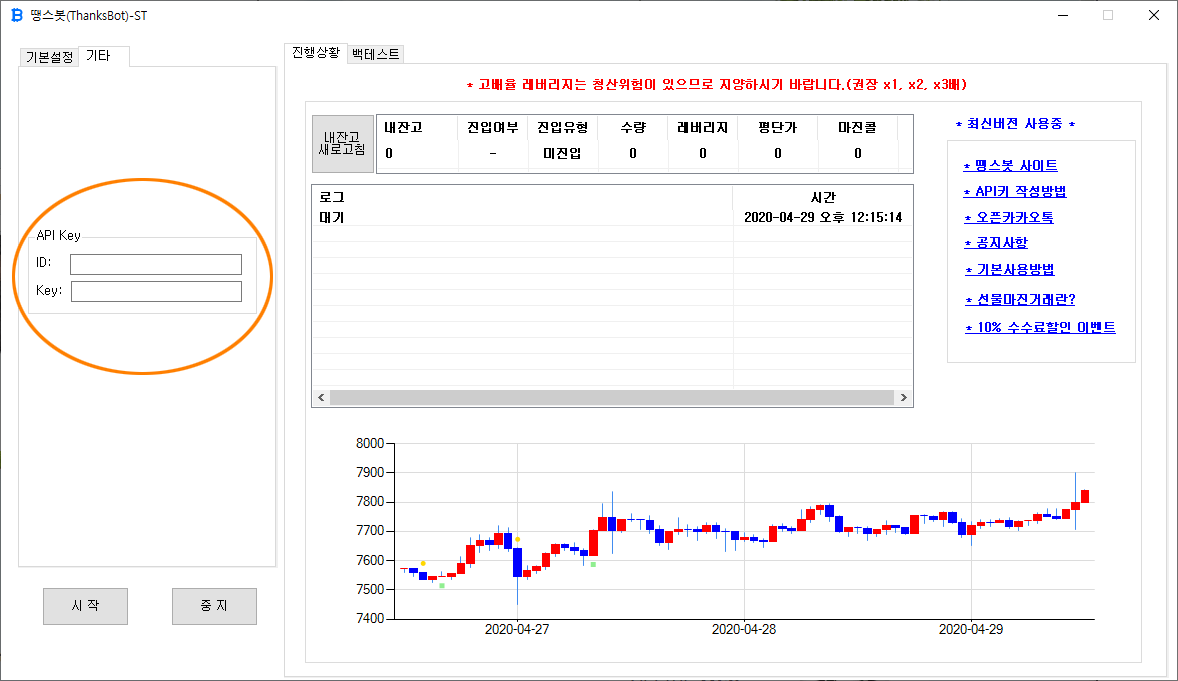
Task: Click the red leverage warning text
Action: click(717, 85)
